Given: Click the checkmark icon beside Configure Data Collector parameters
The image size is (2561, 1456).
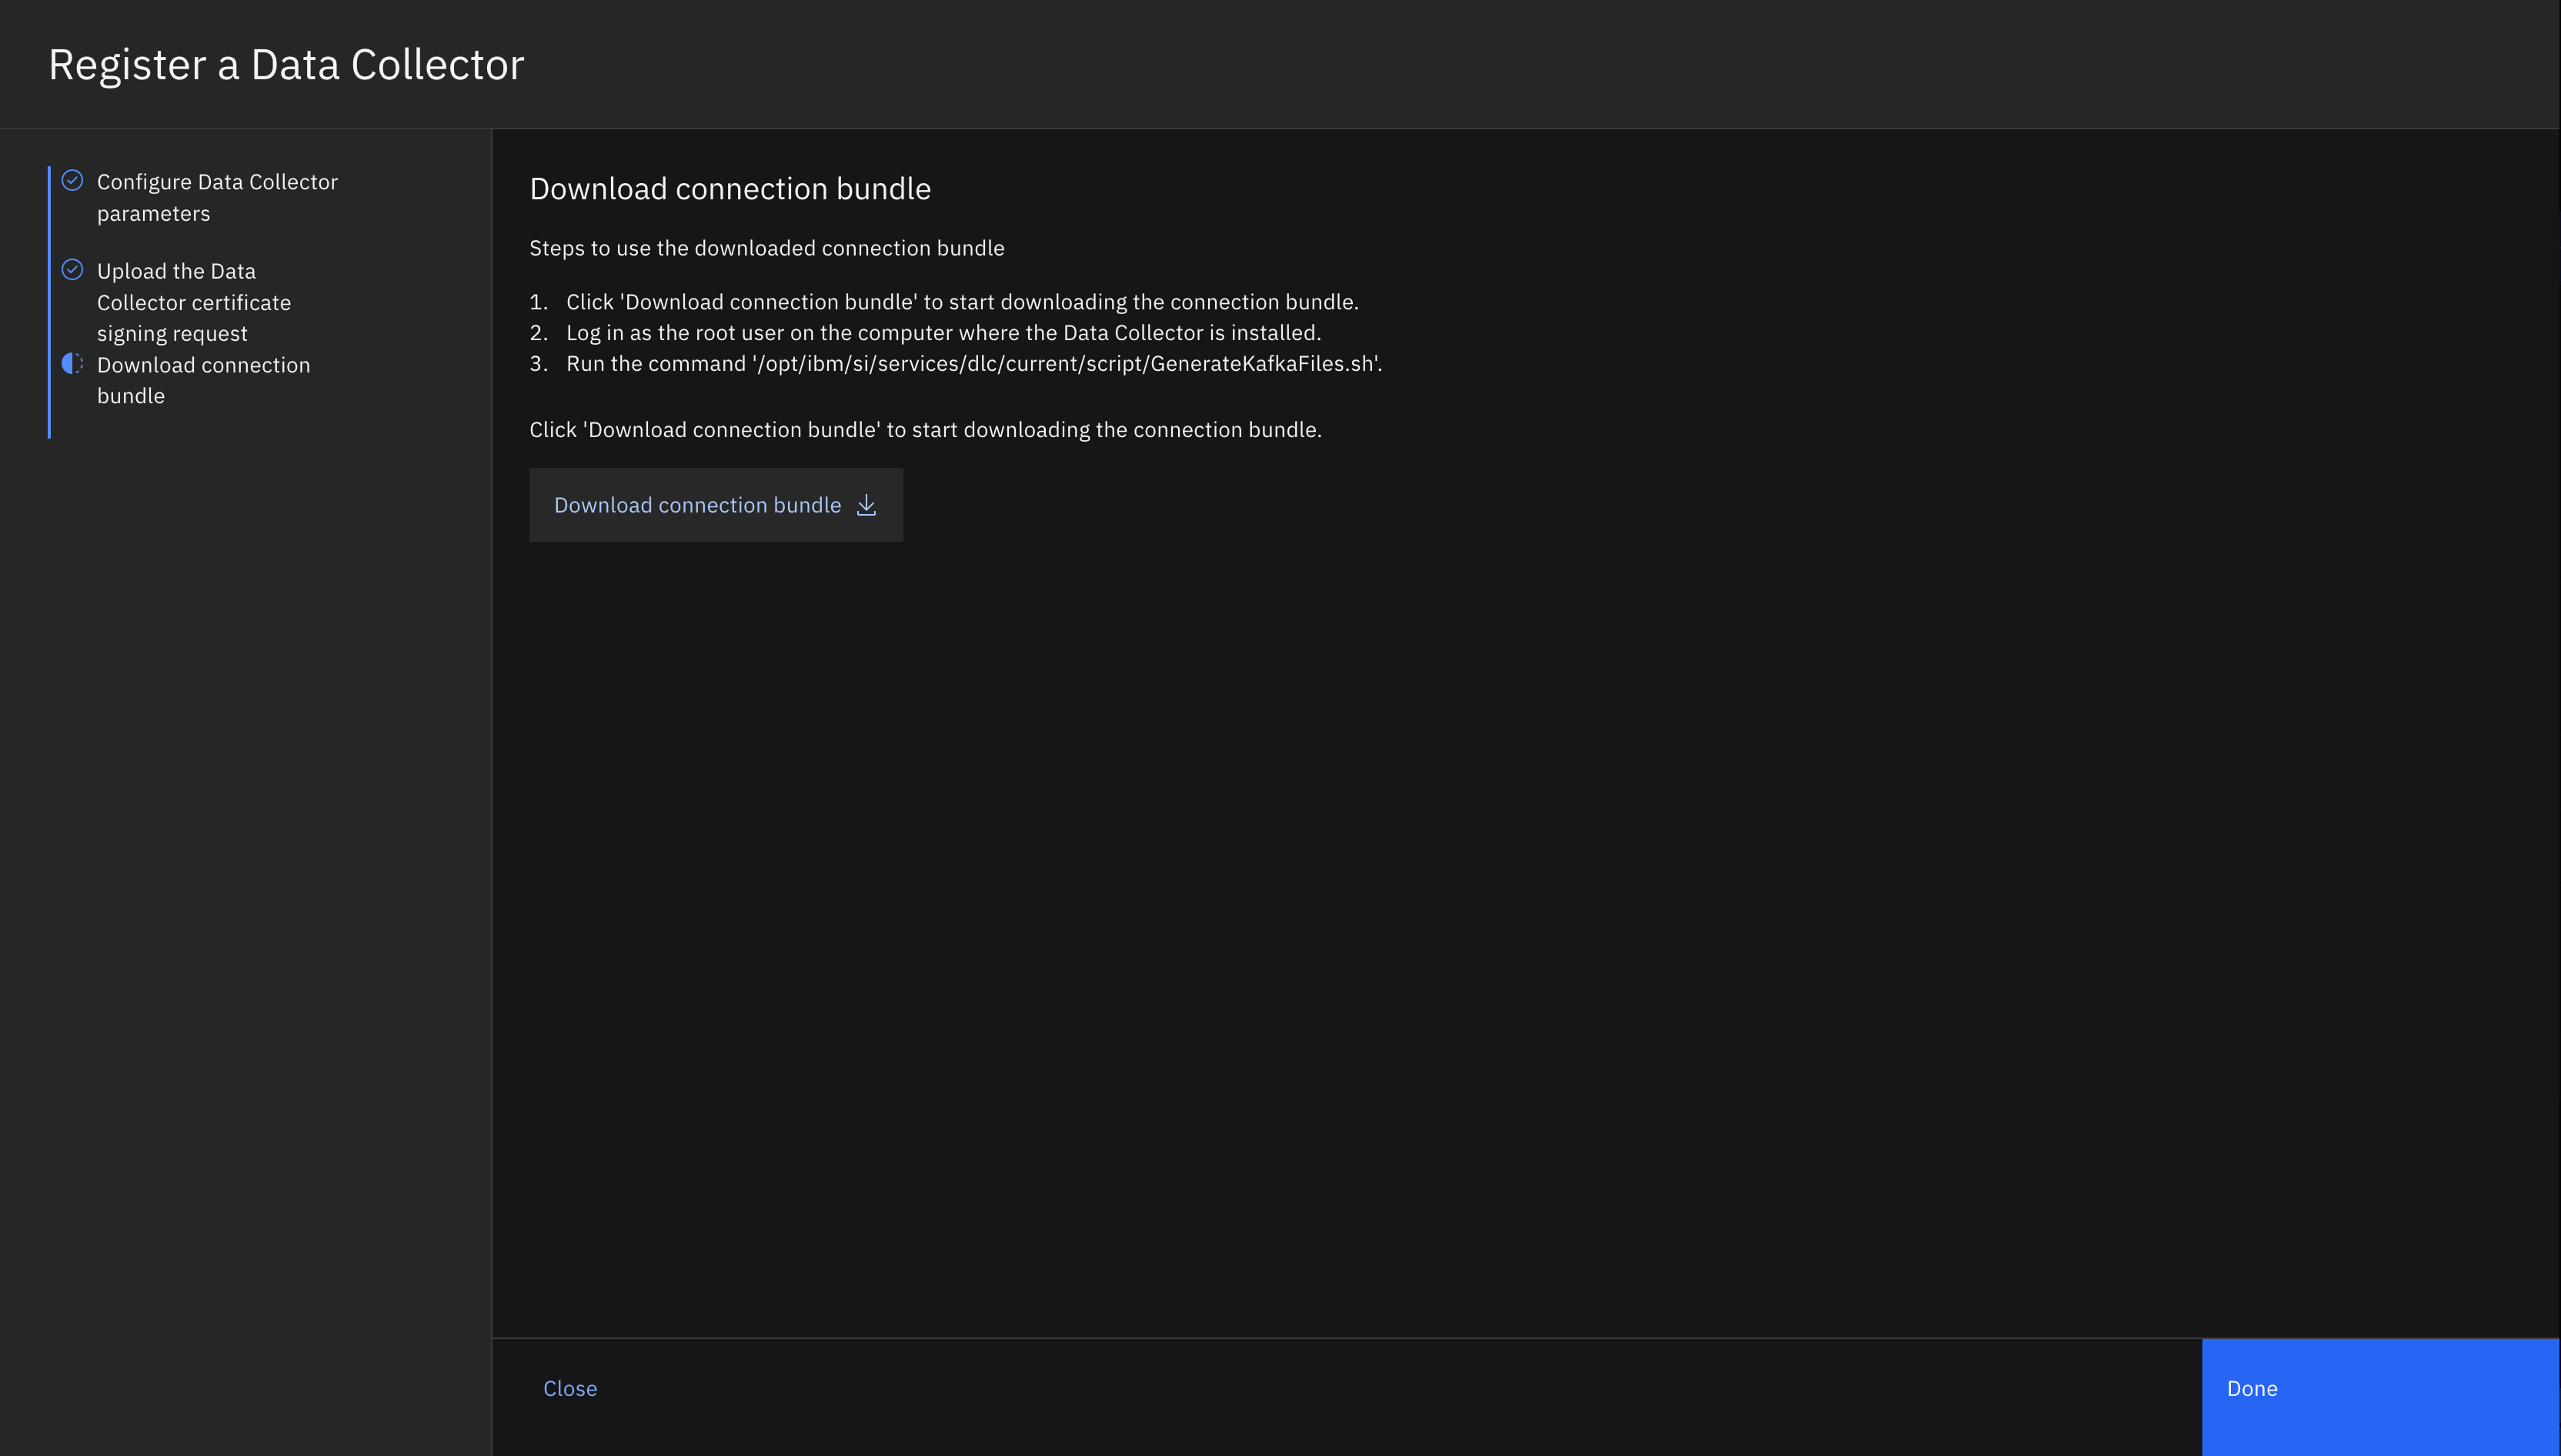Looking at the screenshot, I should 72,180.
